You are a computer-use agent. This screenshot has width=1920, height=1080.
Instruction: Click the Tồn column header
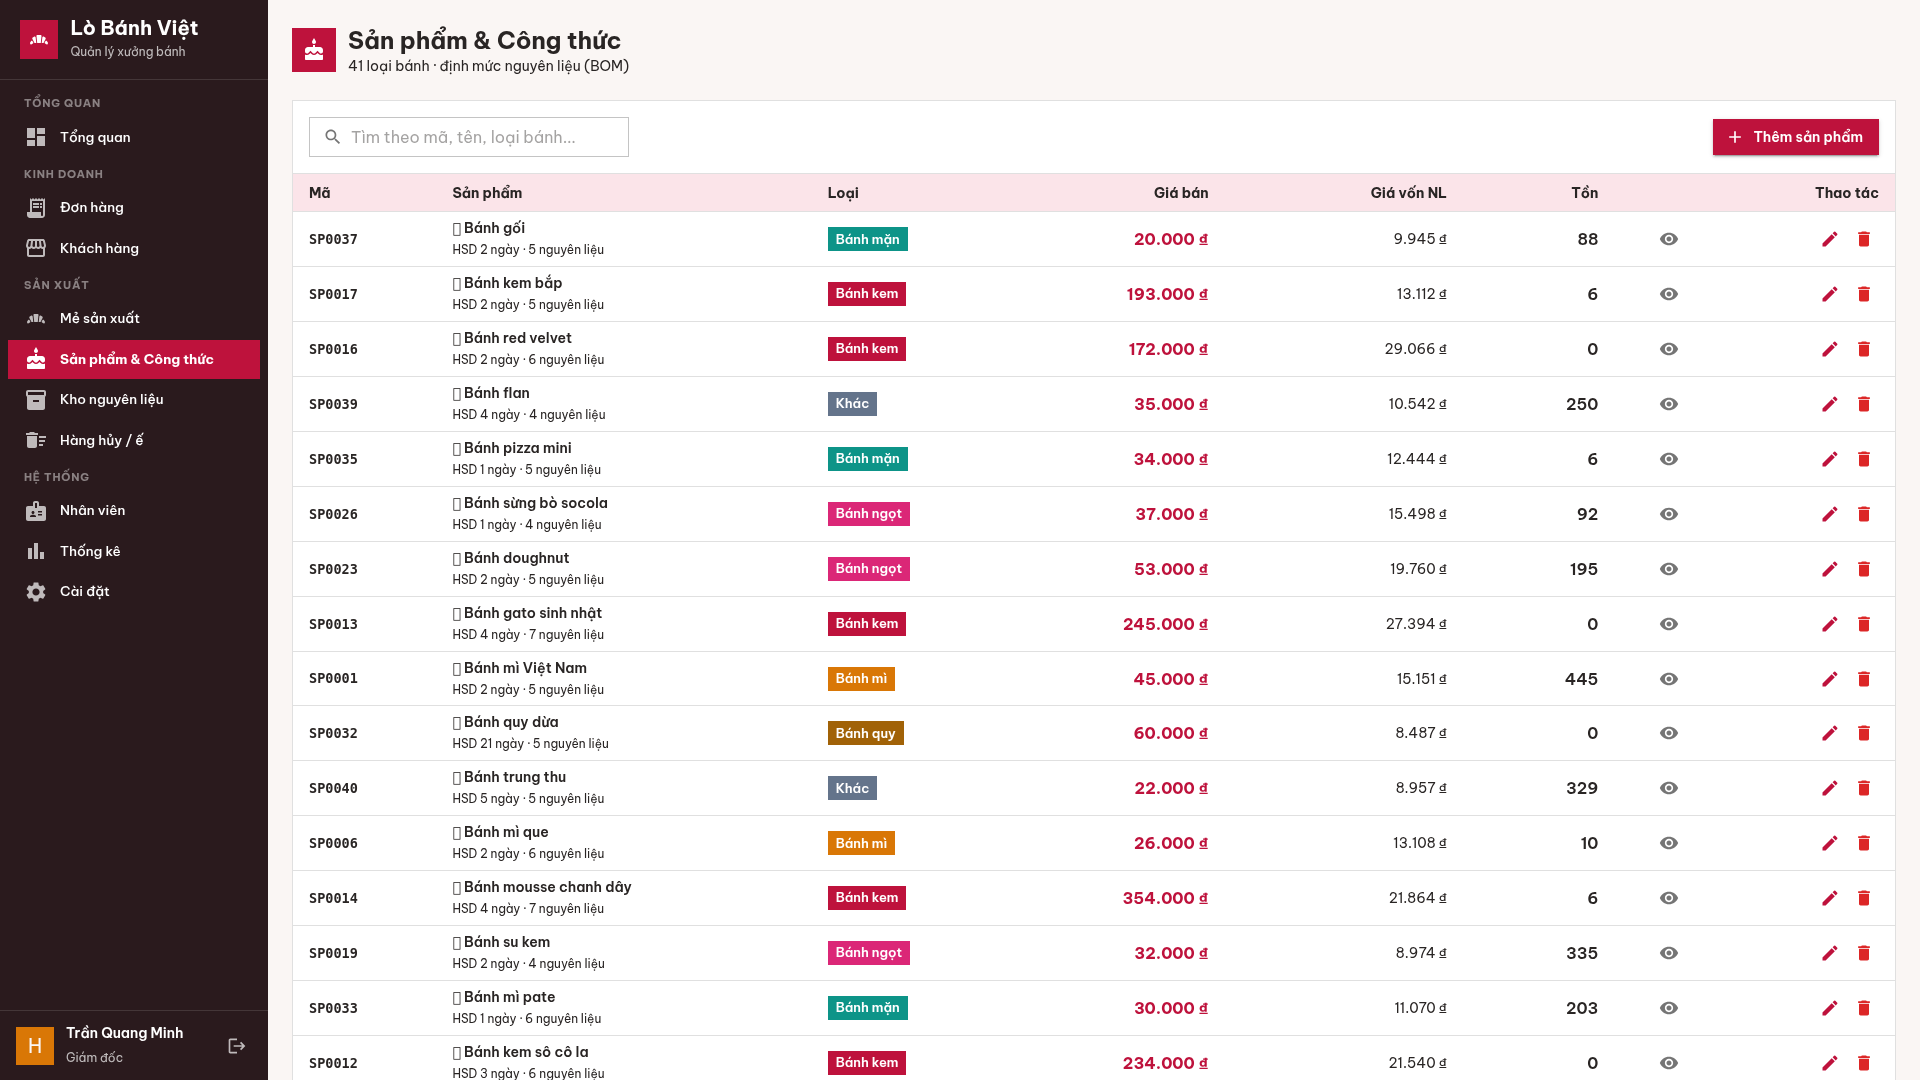click(x=1584, y=193)
